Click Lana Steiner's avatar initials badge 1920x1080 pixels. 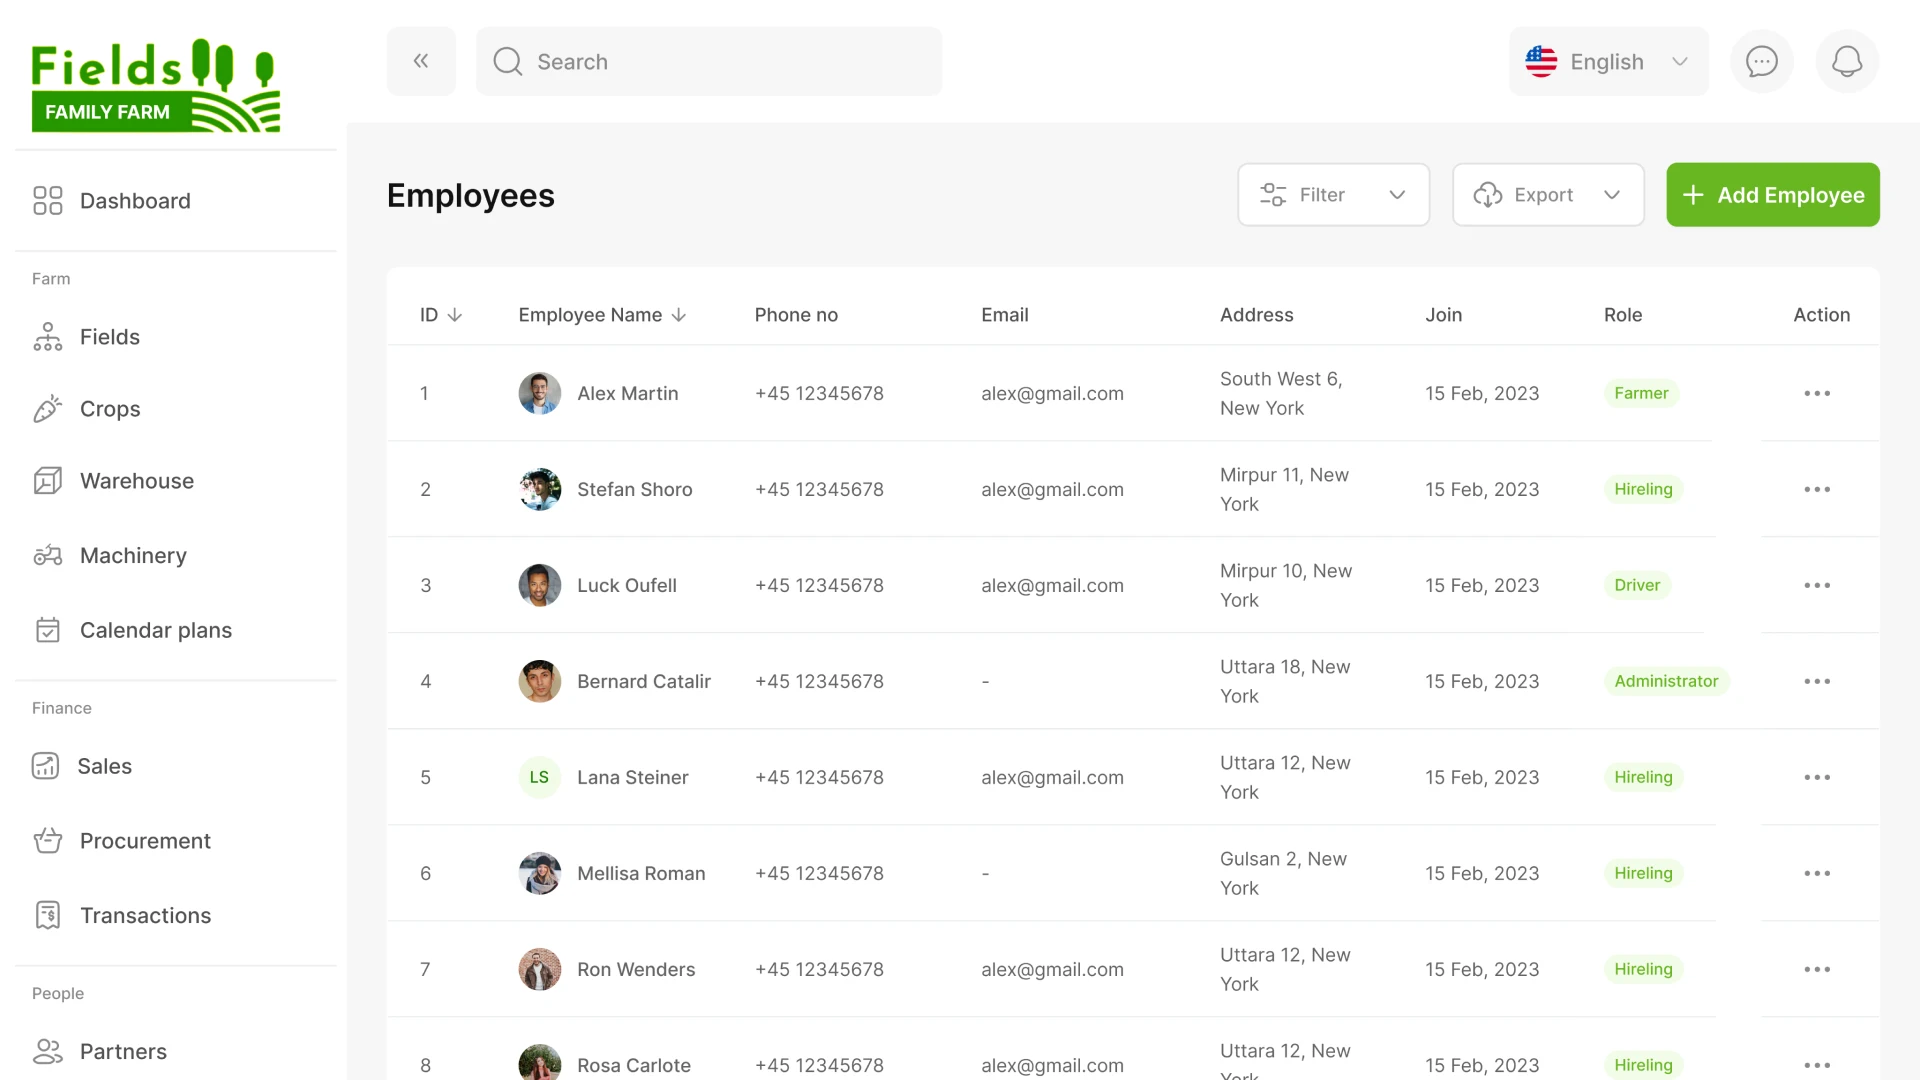click(539, 777)
